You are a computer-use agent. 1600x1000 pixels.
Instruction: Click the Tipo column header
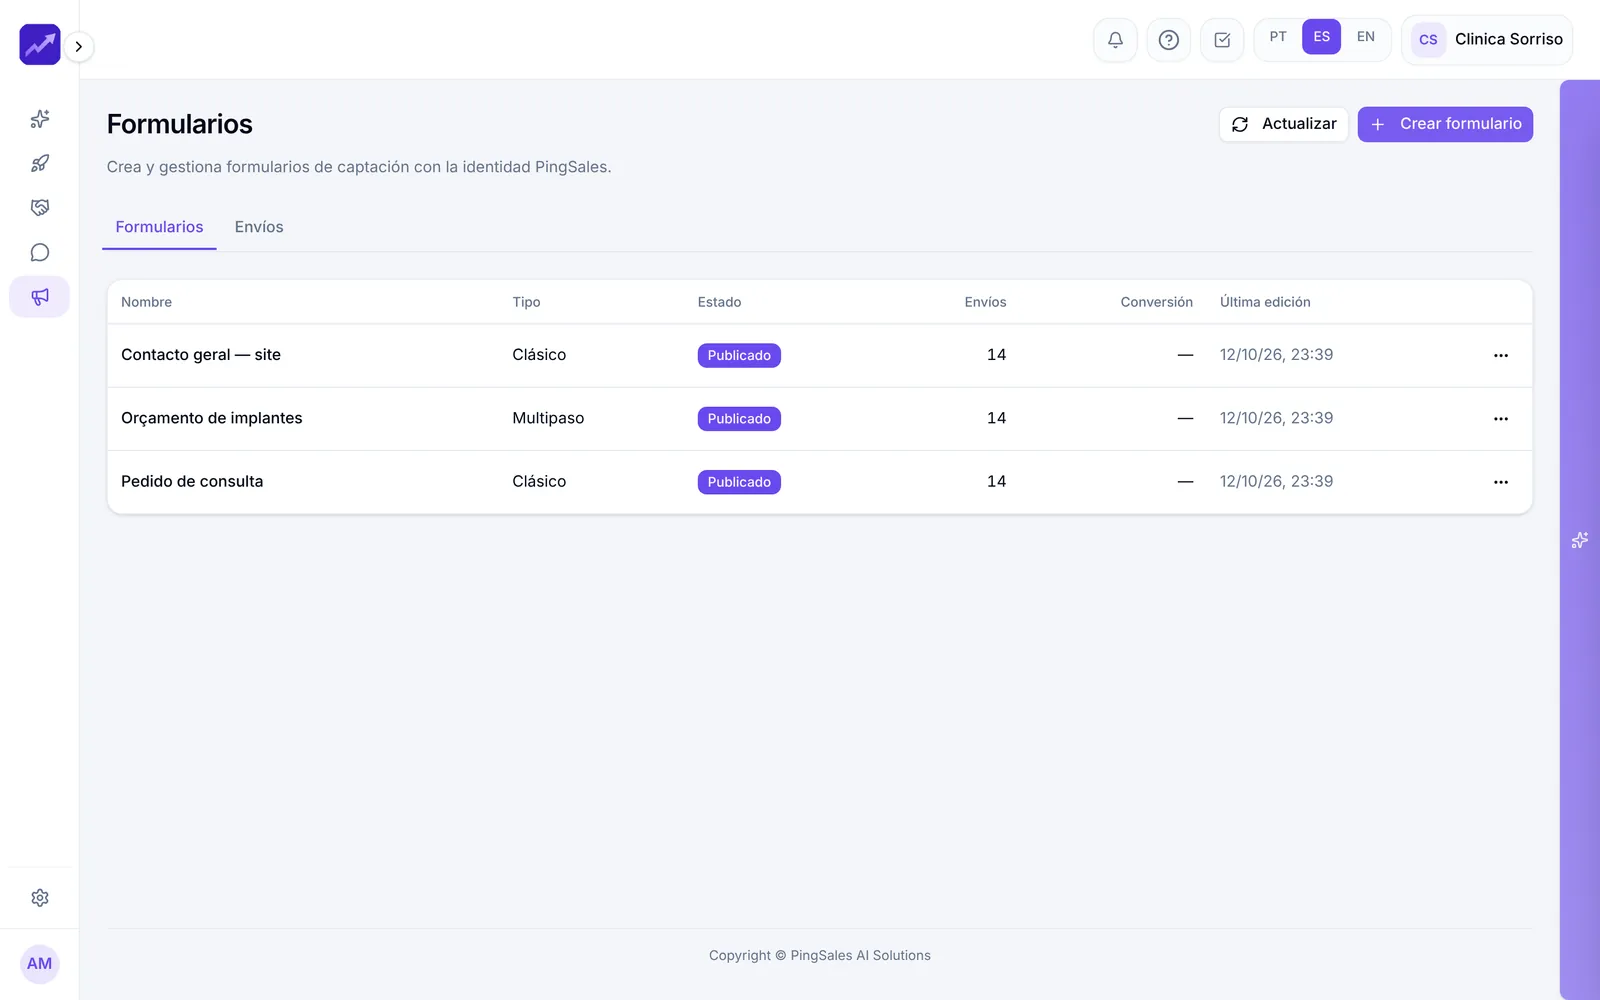tap(526, 302)
